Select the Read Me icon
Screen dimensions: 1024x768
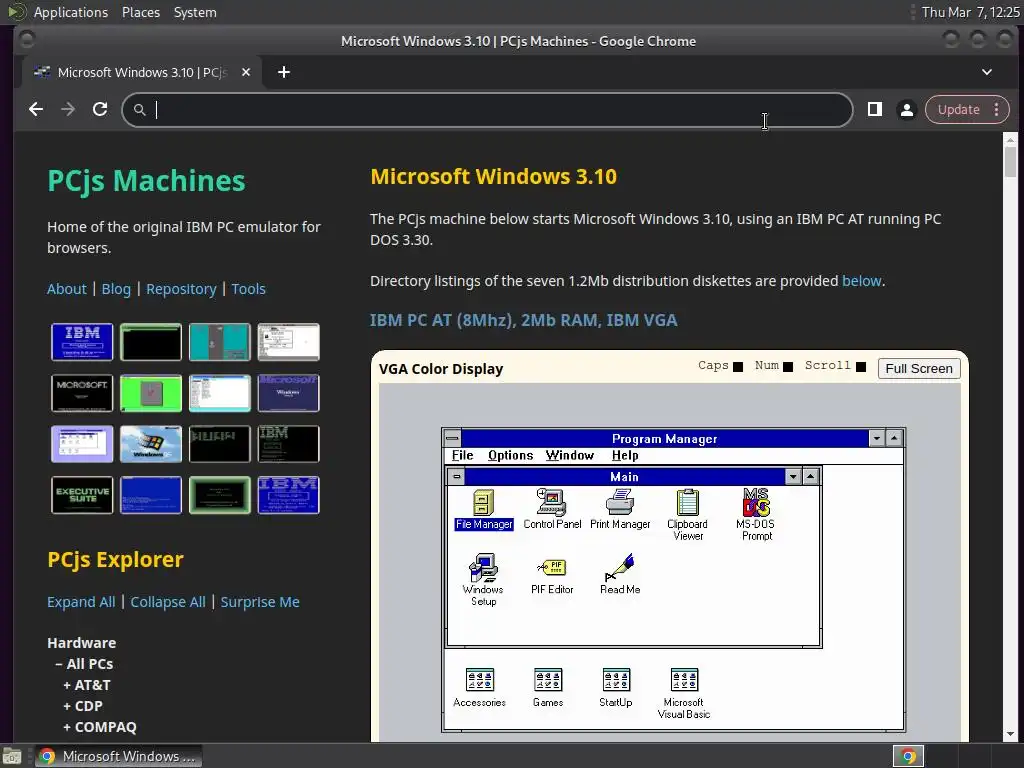620,575
